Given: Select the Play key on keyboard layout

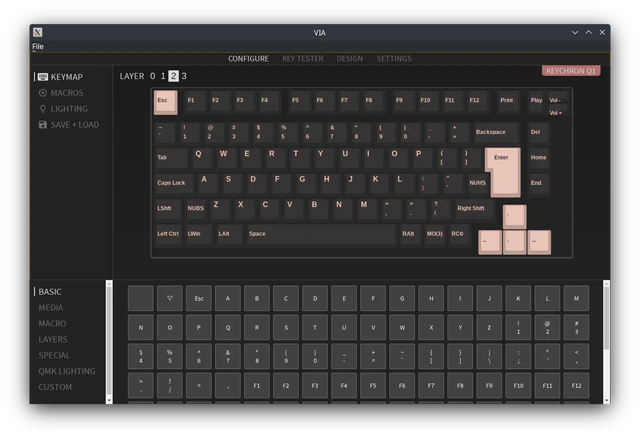Looking at the screenshot, I should pos(536,101).
